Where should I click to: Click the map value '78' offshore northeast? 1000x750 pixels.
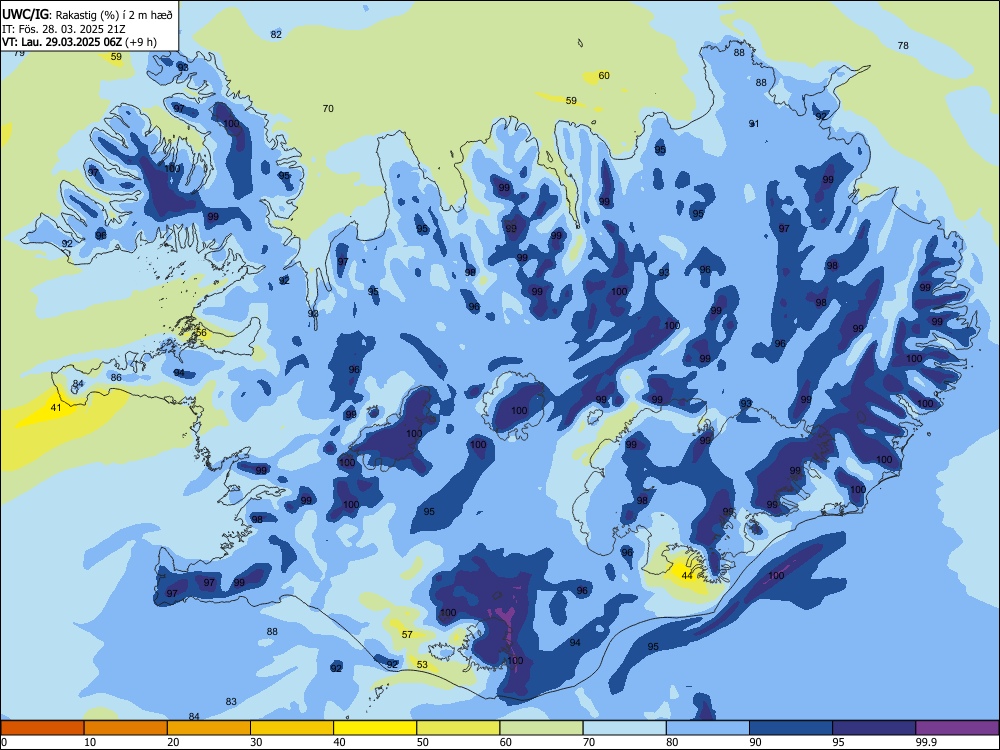(x=903, y=45)
